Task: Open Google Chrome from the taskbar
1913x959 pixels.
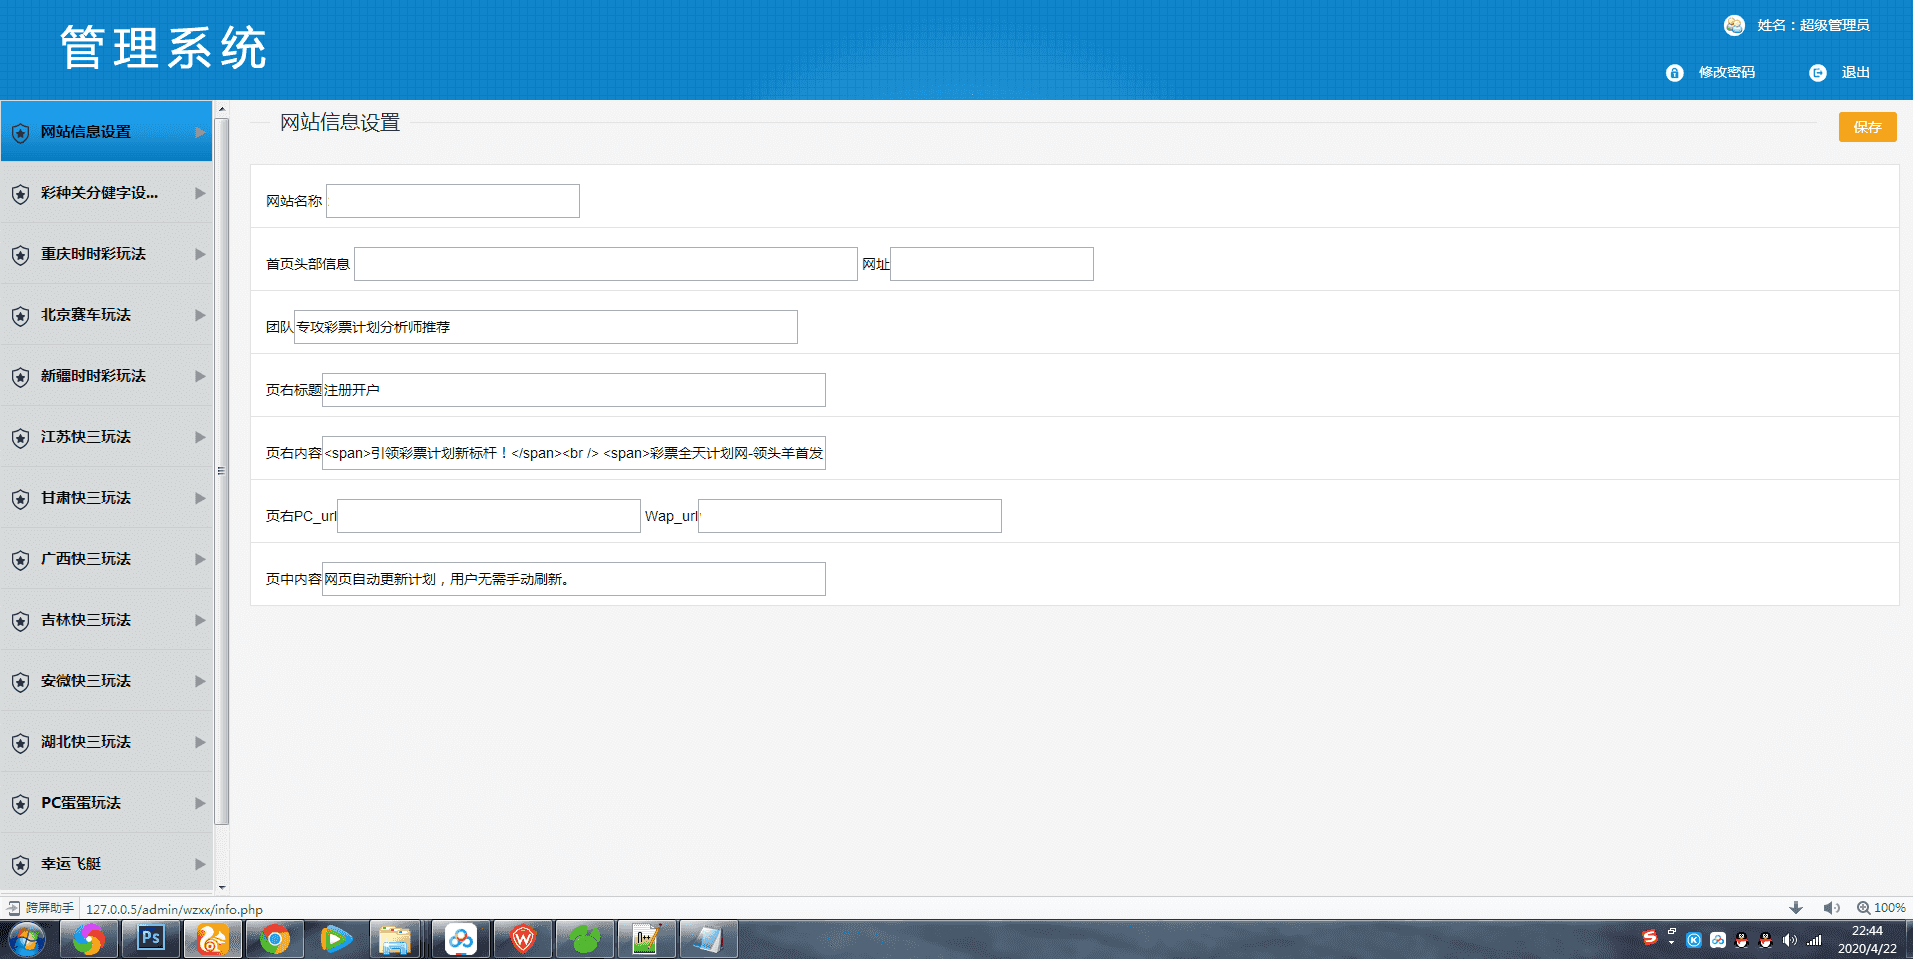Action: coord(274,939)
